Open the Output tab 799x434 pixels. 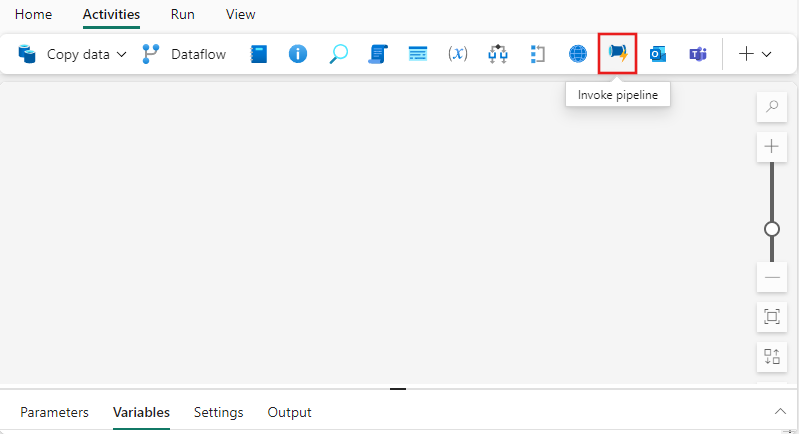(x=289, y=412)
